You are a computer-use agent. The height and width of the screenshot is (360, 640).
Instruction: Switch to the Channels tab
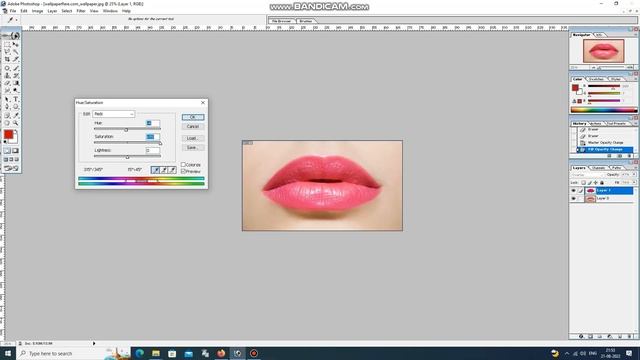[x=598, y=168]
